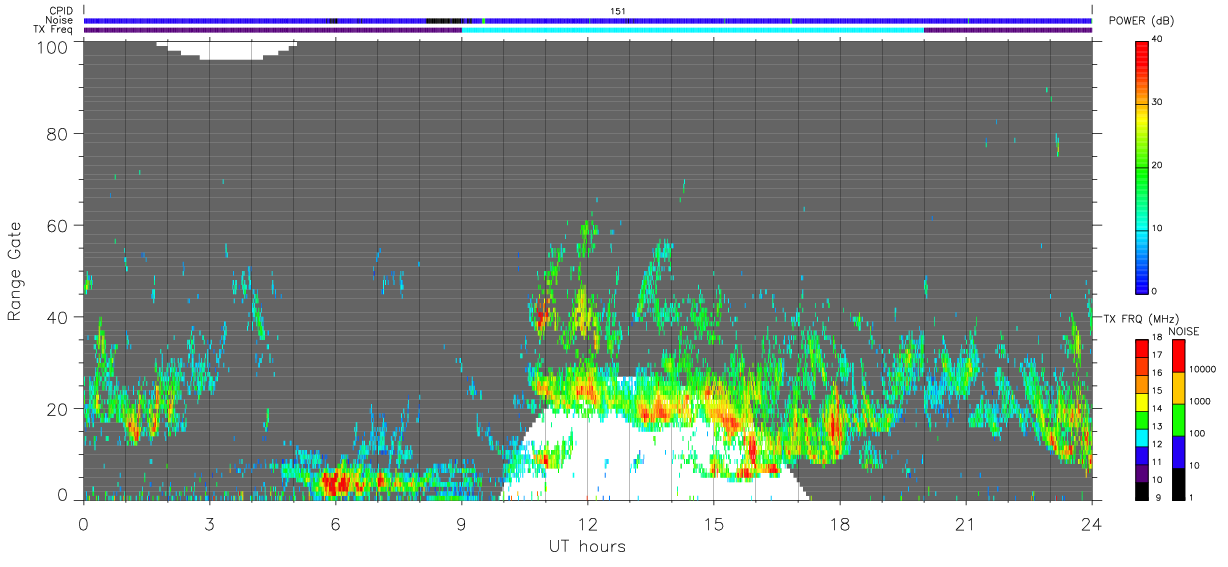
Task: Click the 100 tick on Range Gate axis
Action: (x=53, y=46)
